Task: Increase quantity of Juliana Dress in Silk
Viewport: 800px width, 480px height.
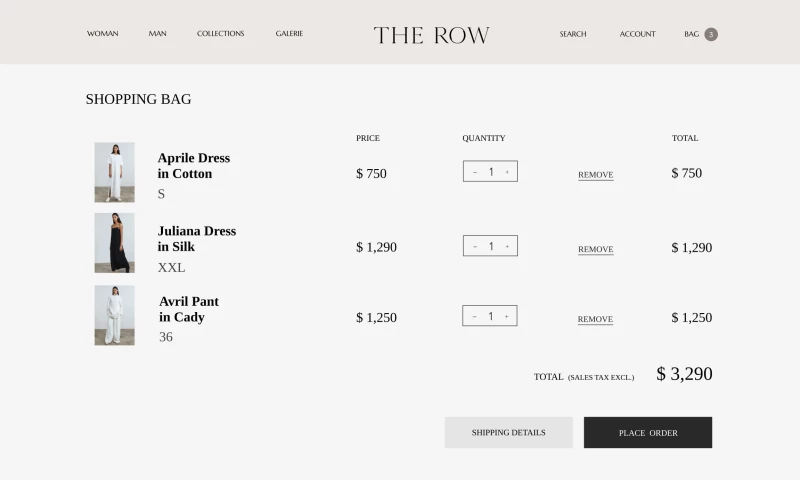Action: (507, 246)
